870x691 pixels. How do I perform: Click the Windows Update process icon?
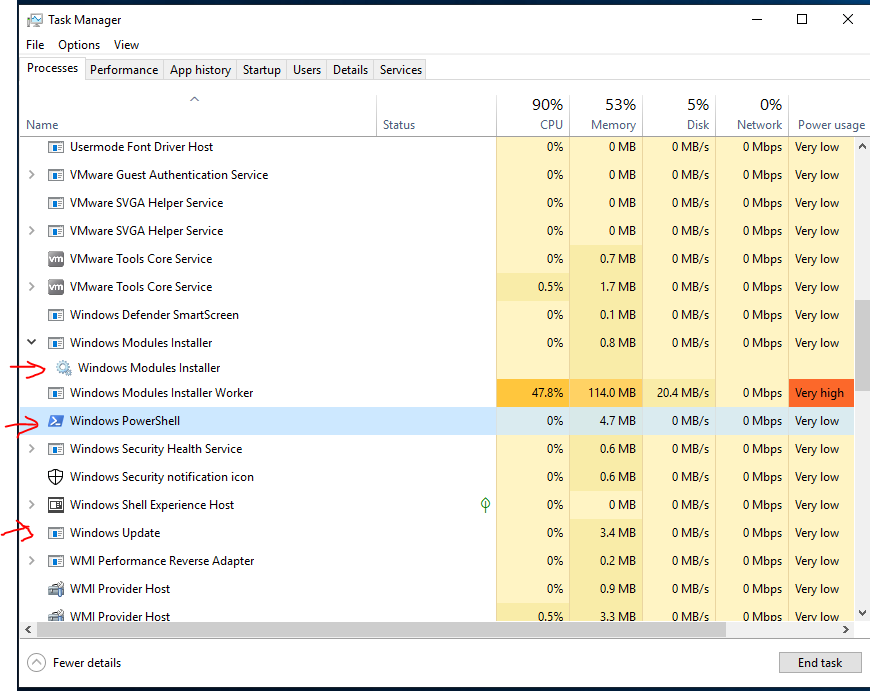point(55,533)
